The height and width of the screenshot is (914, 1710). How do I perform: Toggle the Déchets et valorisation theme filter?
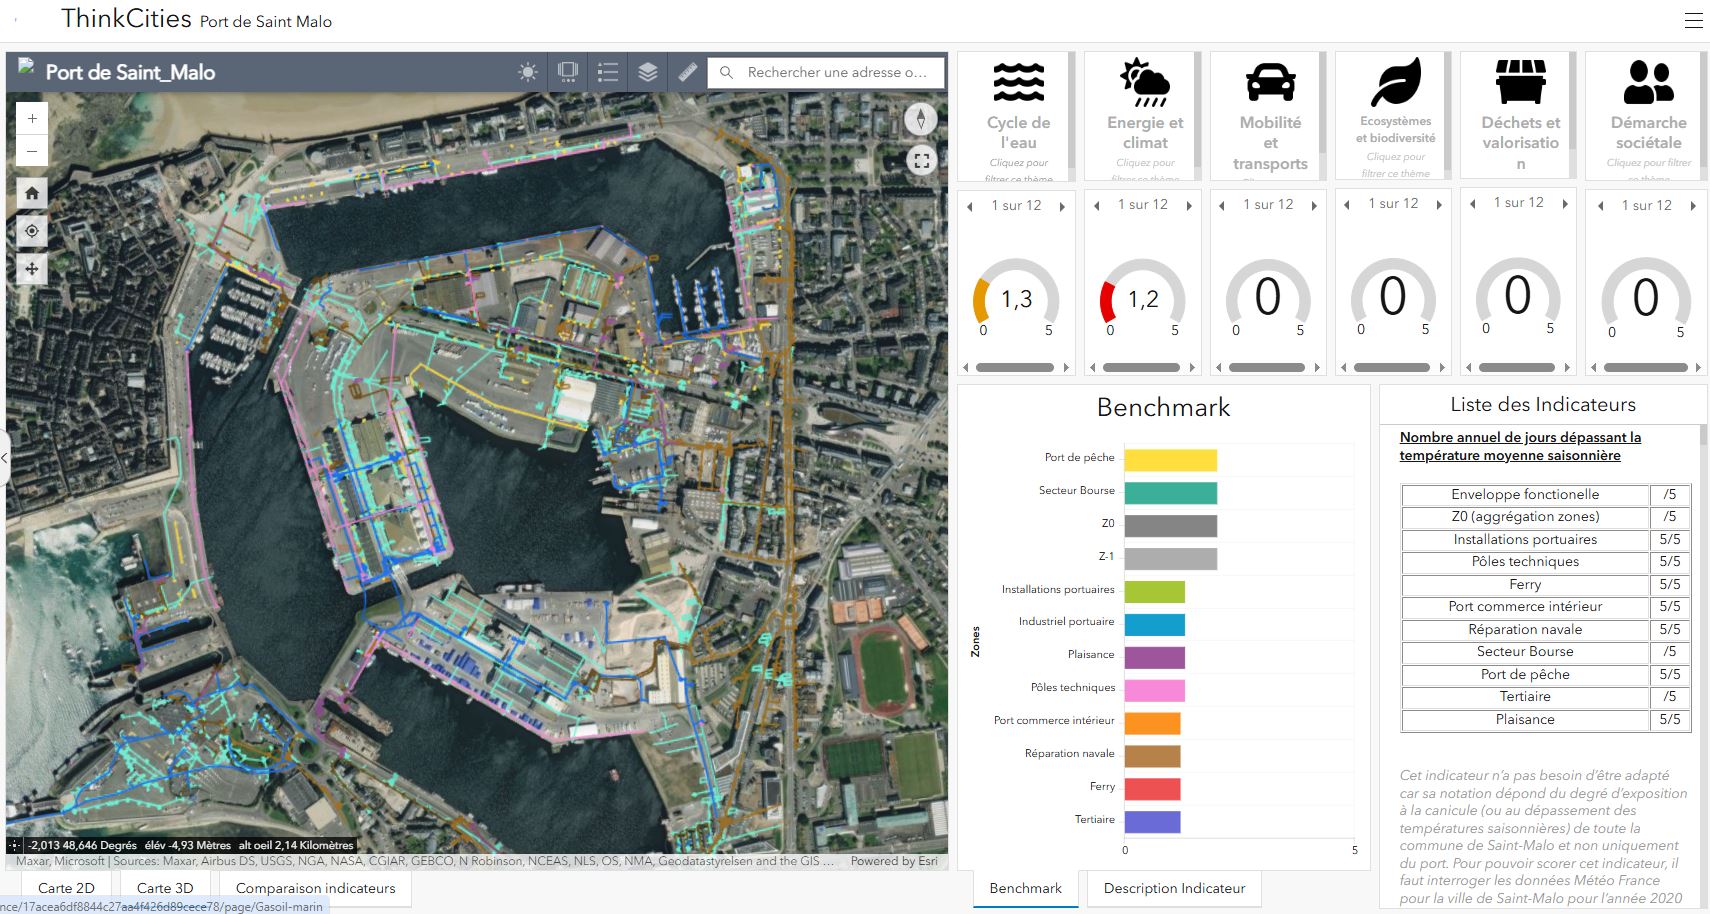click(1517, 113)
